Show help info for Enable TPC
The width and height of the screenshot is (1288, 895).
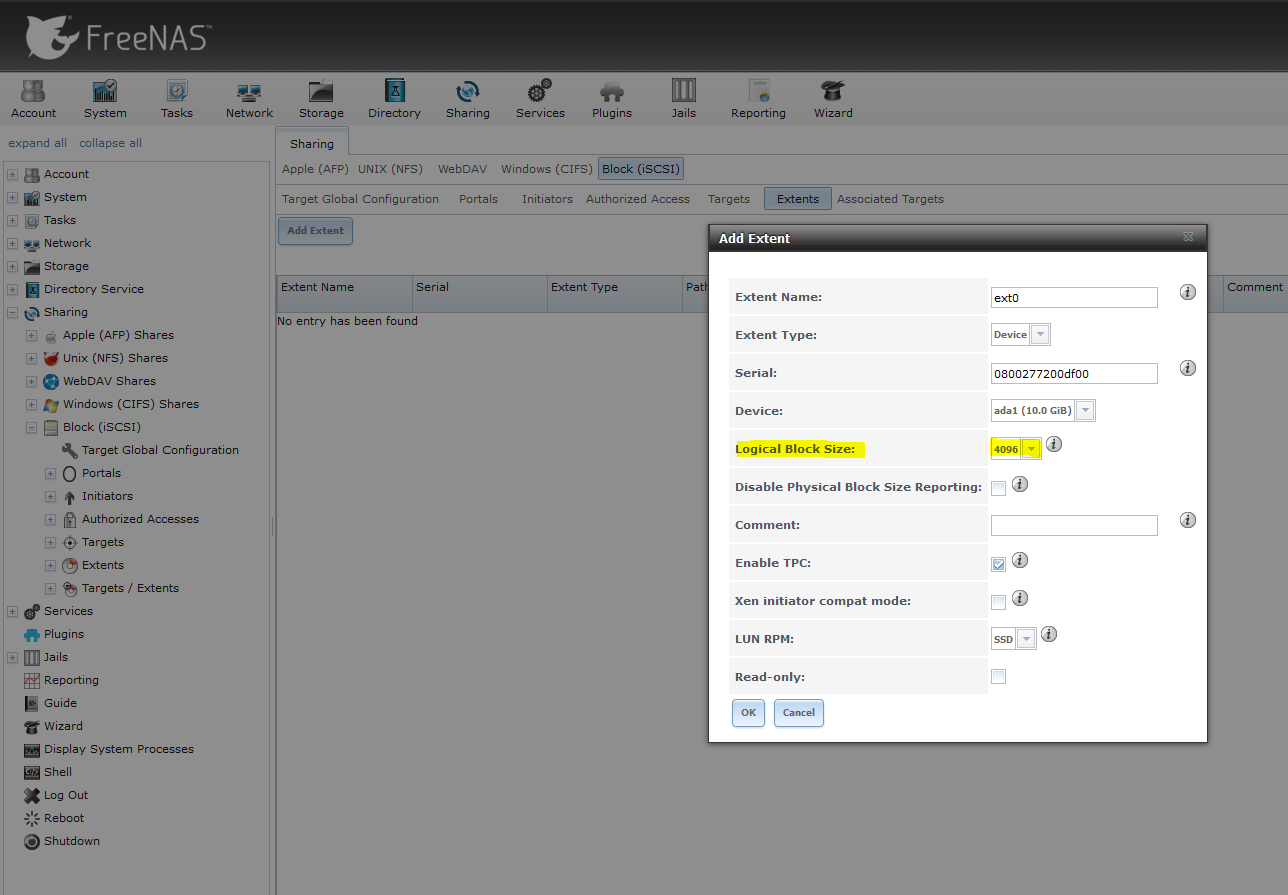point(1020,560)
